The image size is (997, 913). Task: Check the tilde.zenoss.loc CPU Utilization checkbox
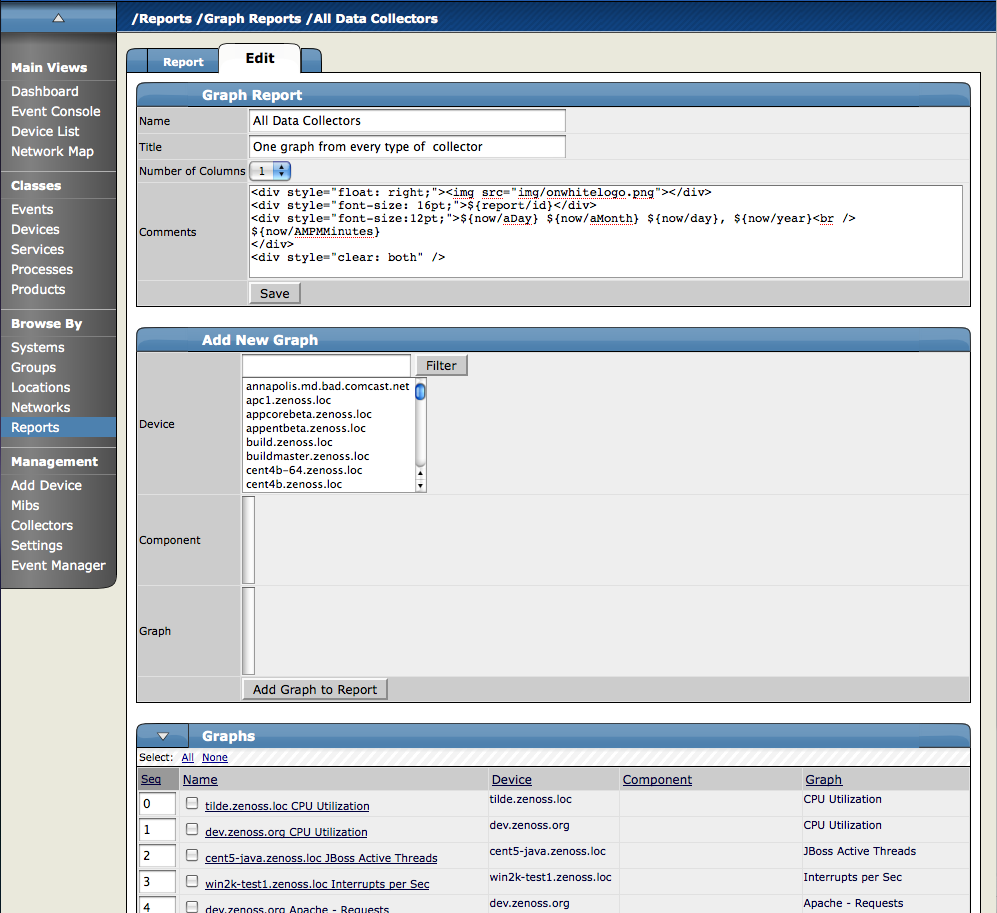[192, 803]
